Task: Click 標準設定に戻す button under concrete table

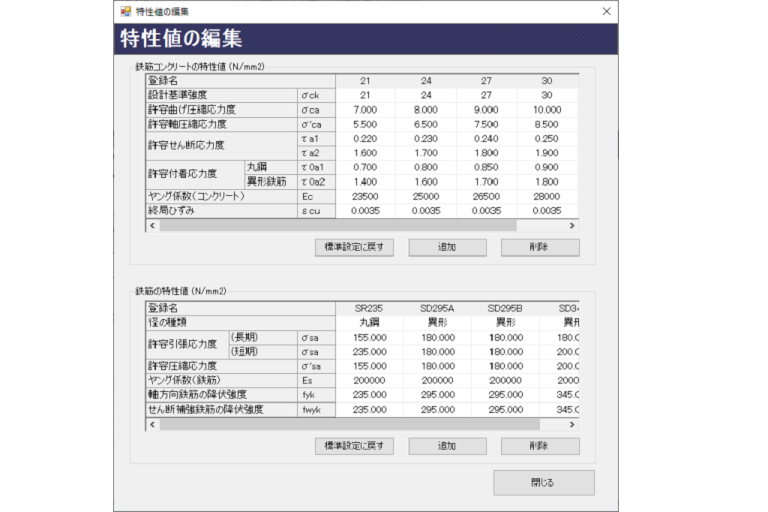Action: (353, 247)
